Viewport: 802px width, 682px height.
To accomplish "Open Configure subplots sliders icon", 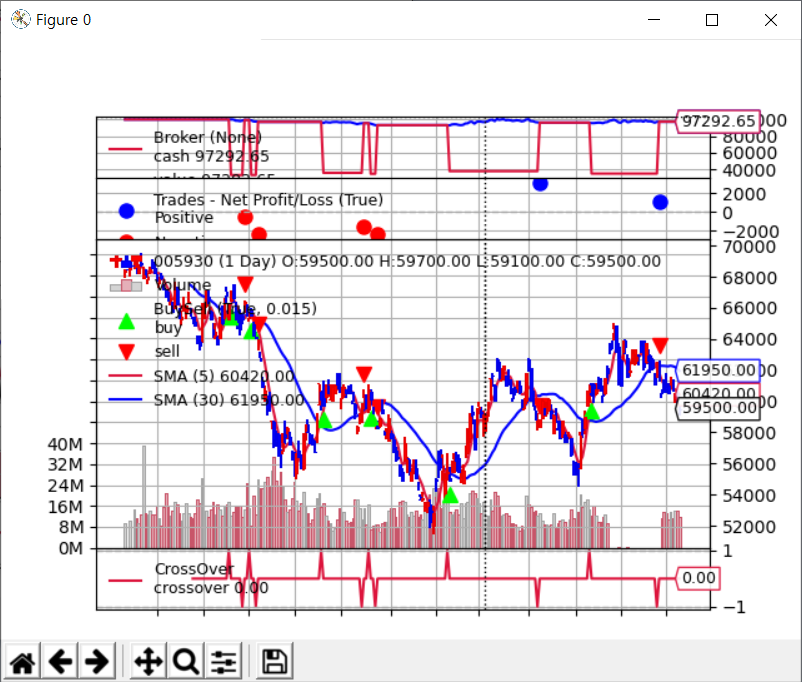I will coord(224,662).
